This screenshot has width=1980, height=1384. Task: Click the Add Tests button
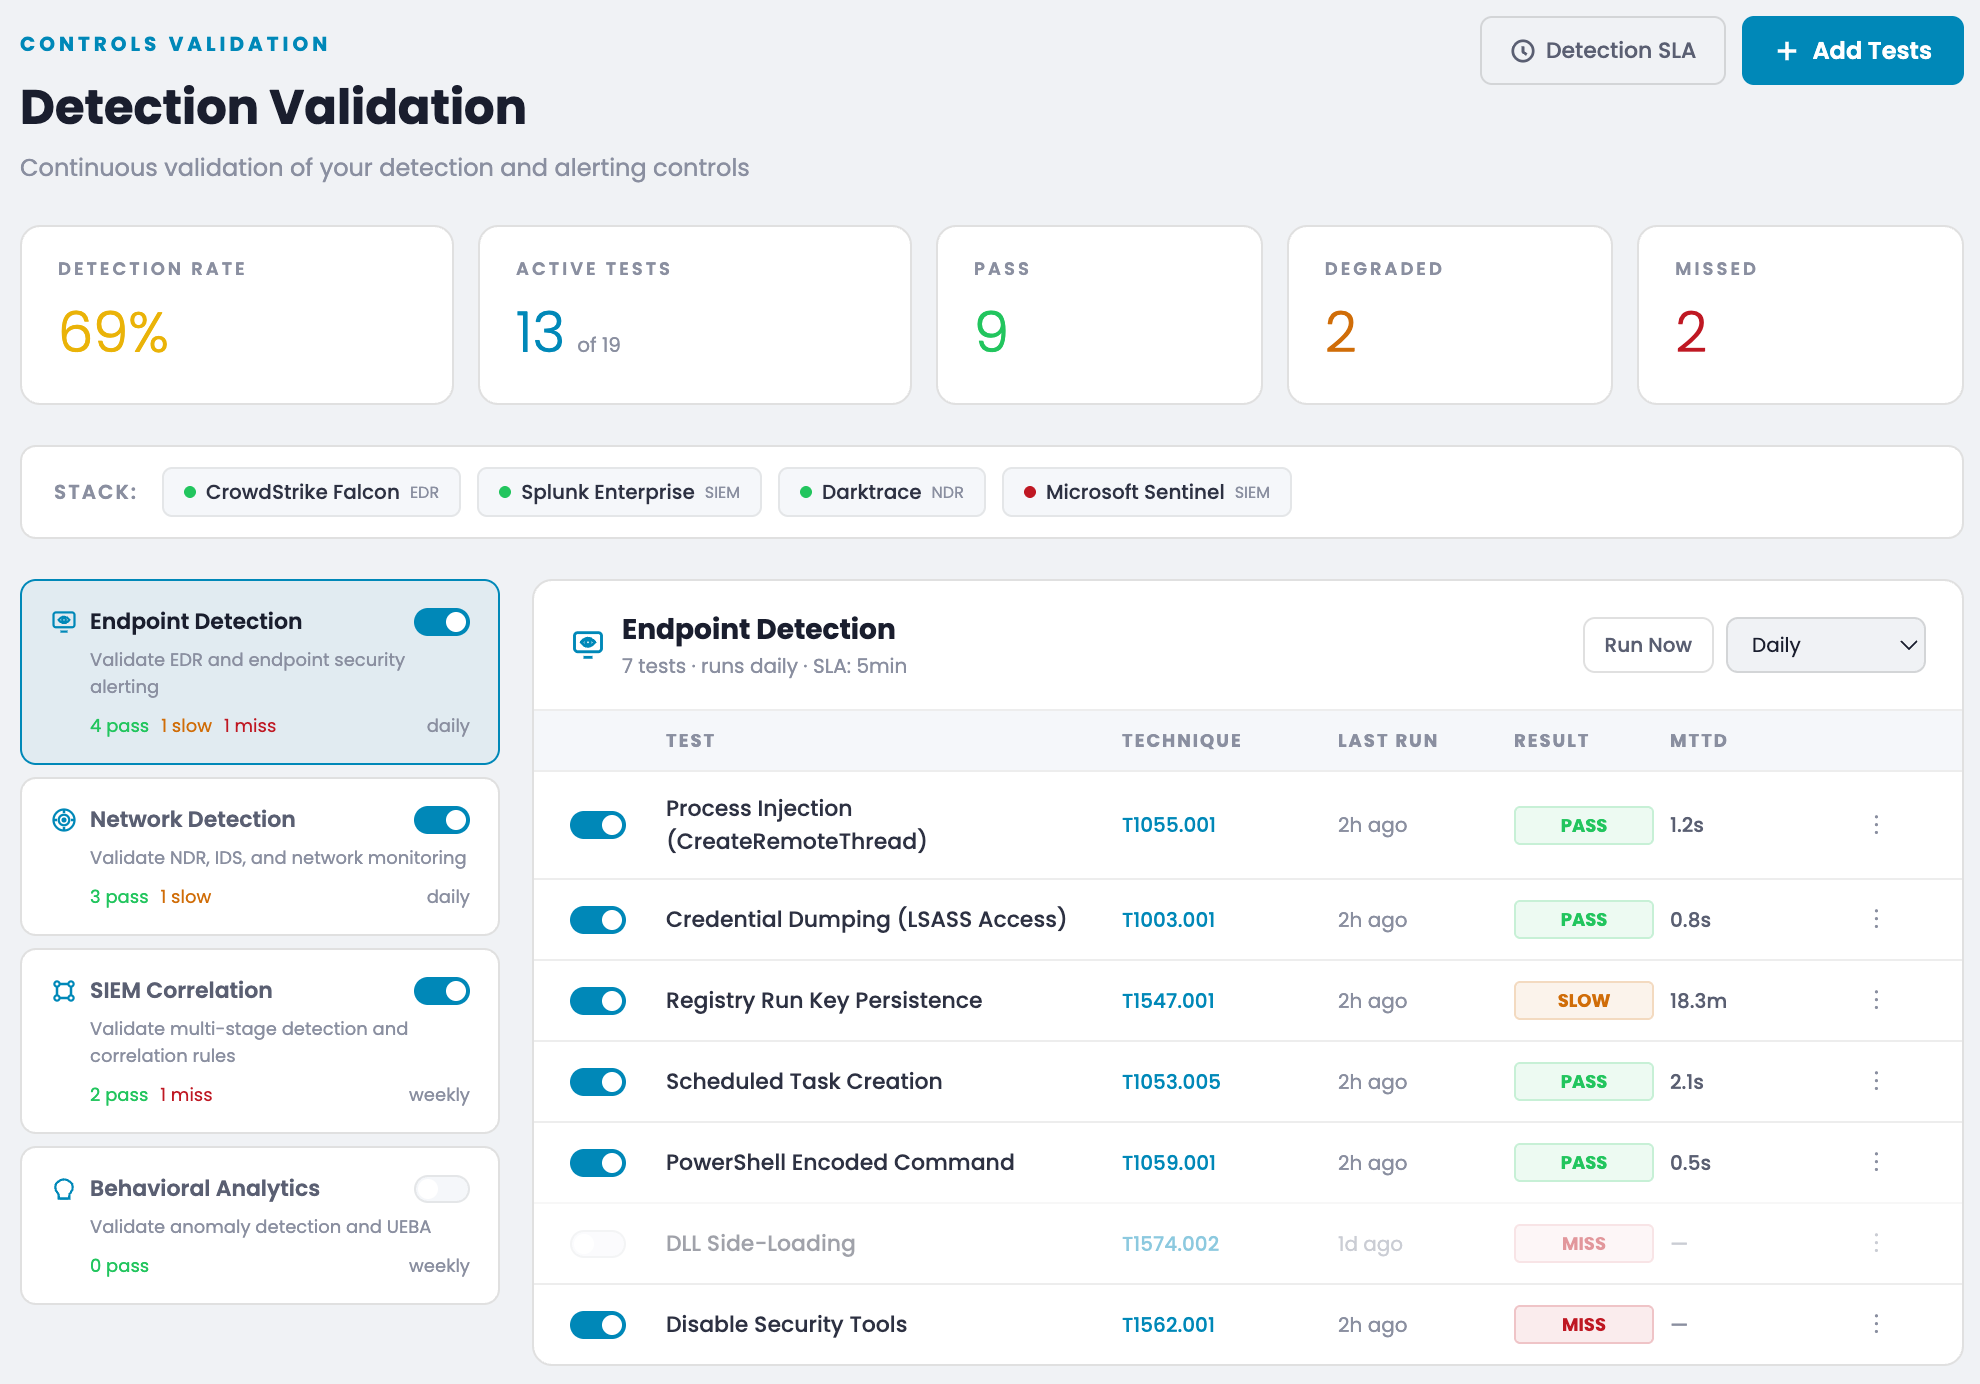pyautogui.click(x=1853, y=51)
